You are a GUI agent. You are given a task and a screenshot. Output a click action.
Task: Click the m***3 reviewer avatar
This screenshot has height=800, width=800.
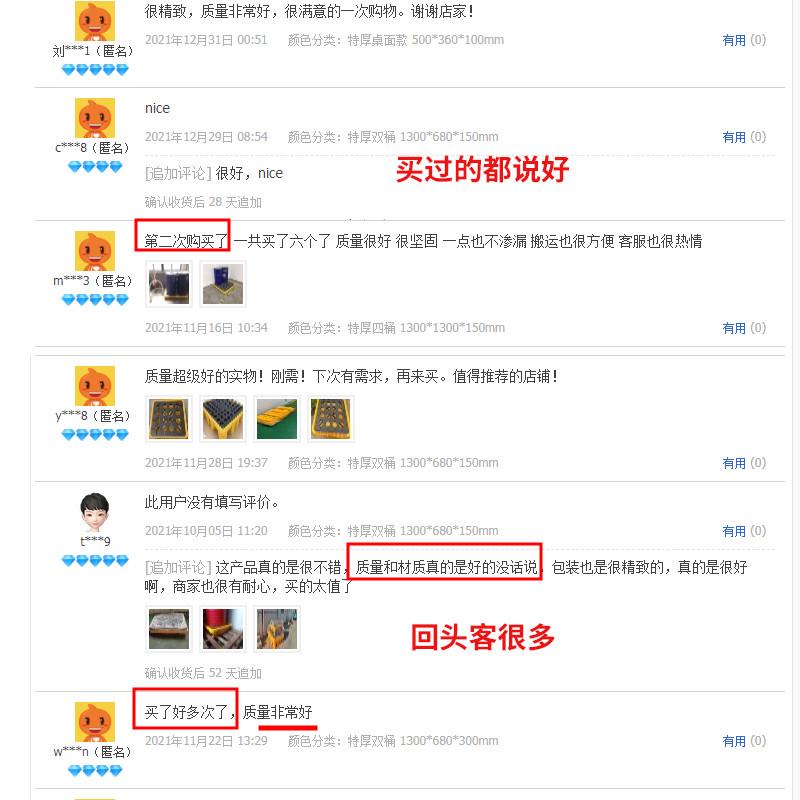[95, 251]
